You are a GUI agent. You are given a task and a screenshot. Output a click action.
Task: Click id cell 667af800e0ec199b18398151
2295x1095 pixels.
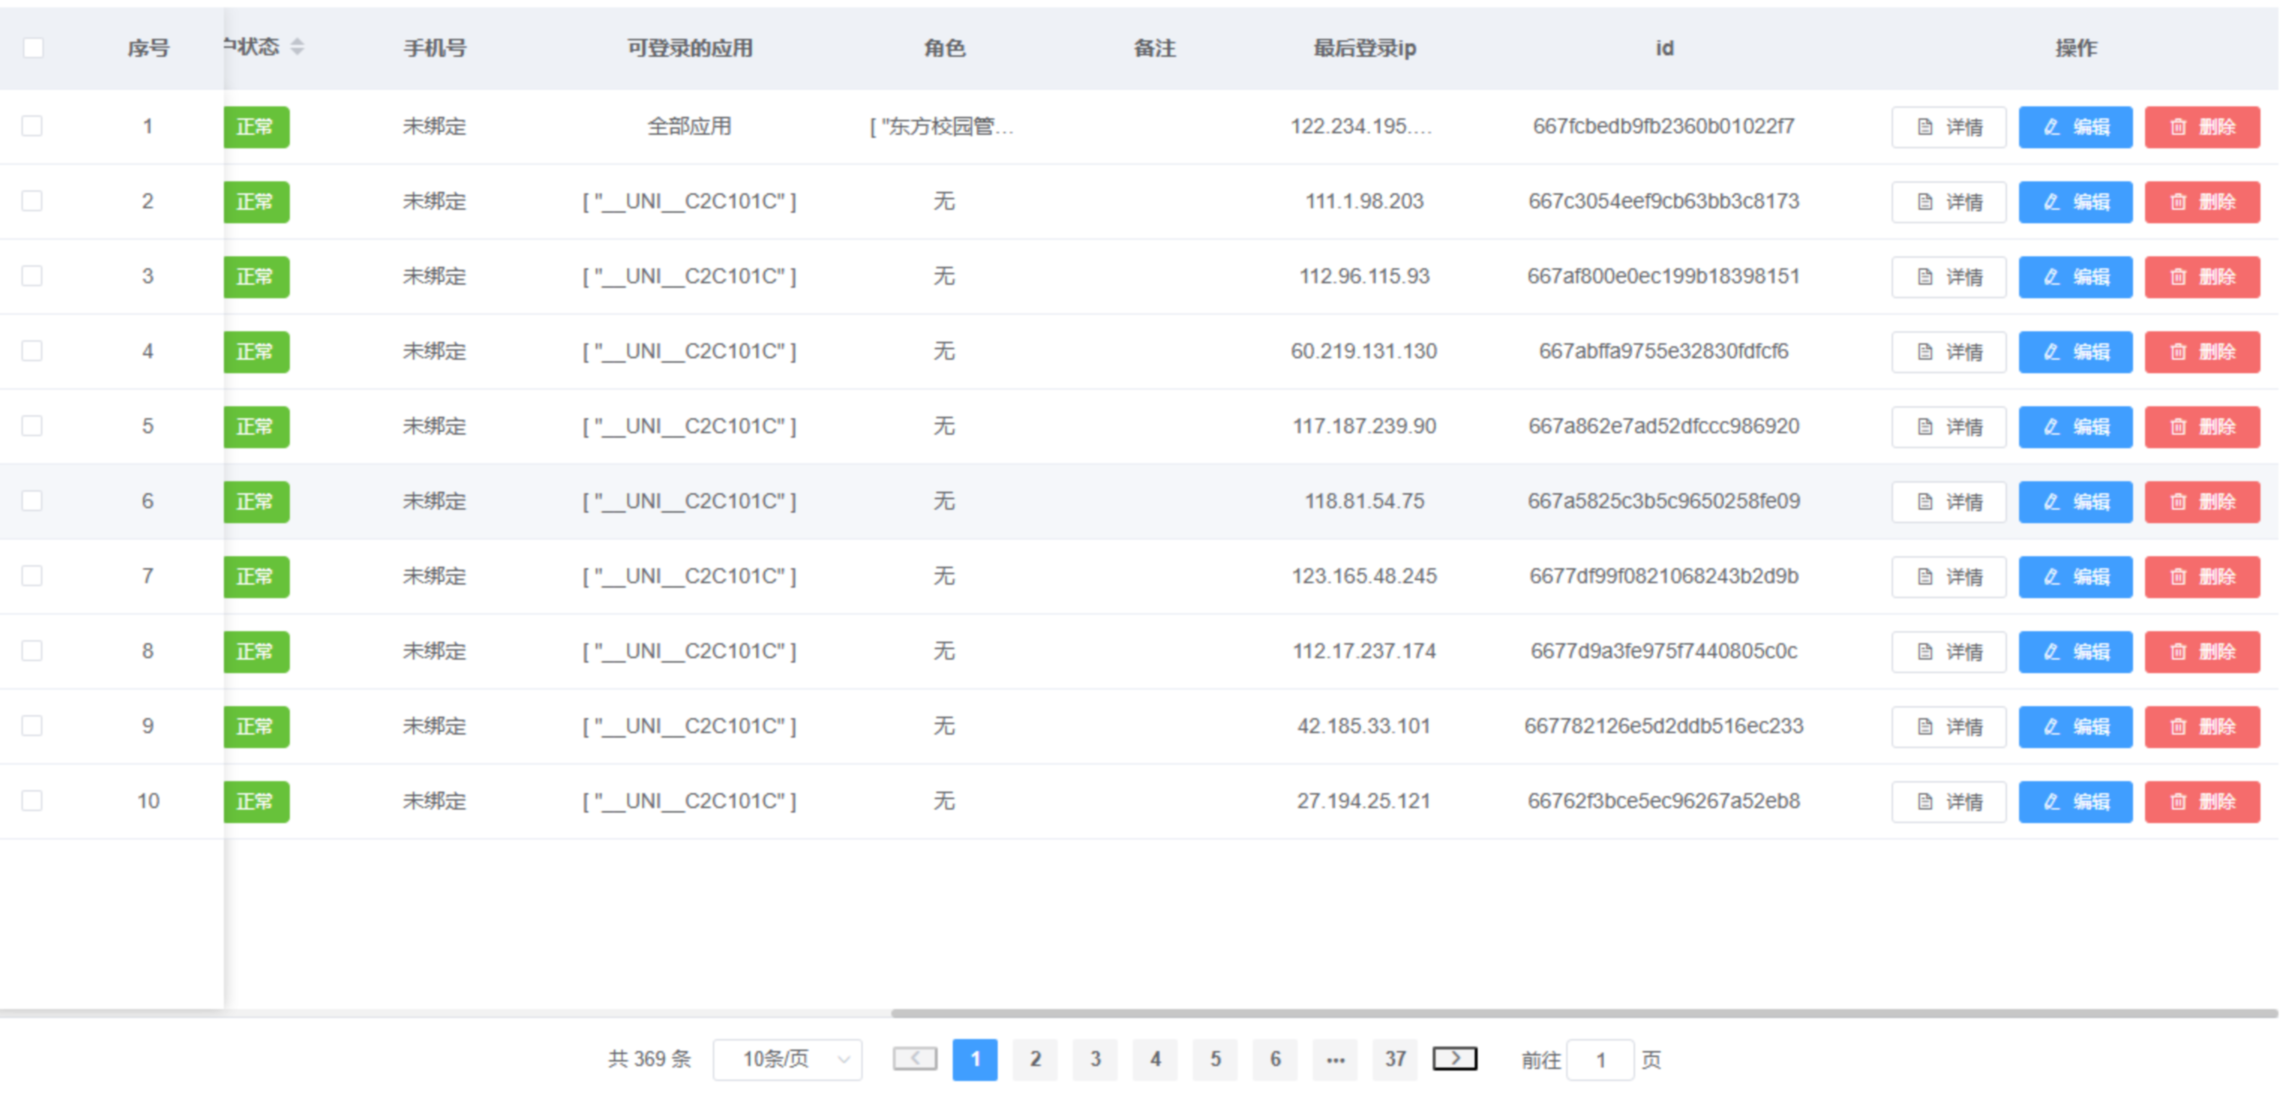pyautogui.click(x=1663, y=276)
